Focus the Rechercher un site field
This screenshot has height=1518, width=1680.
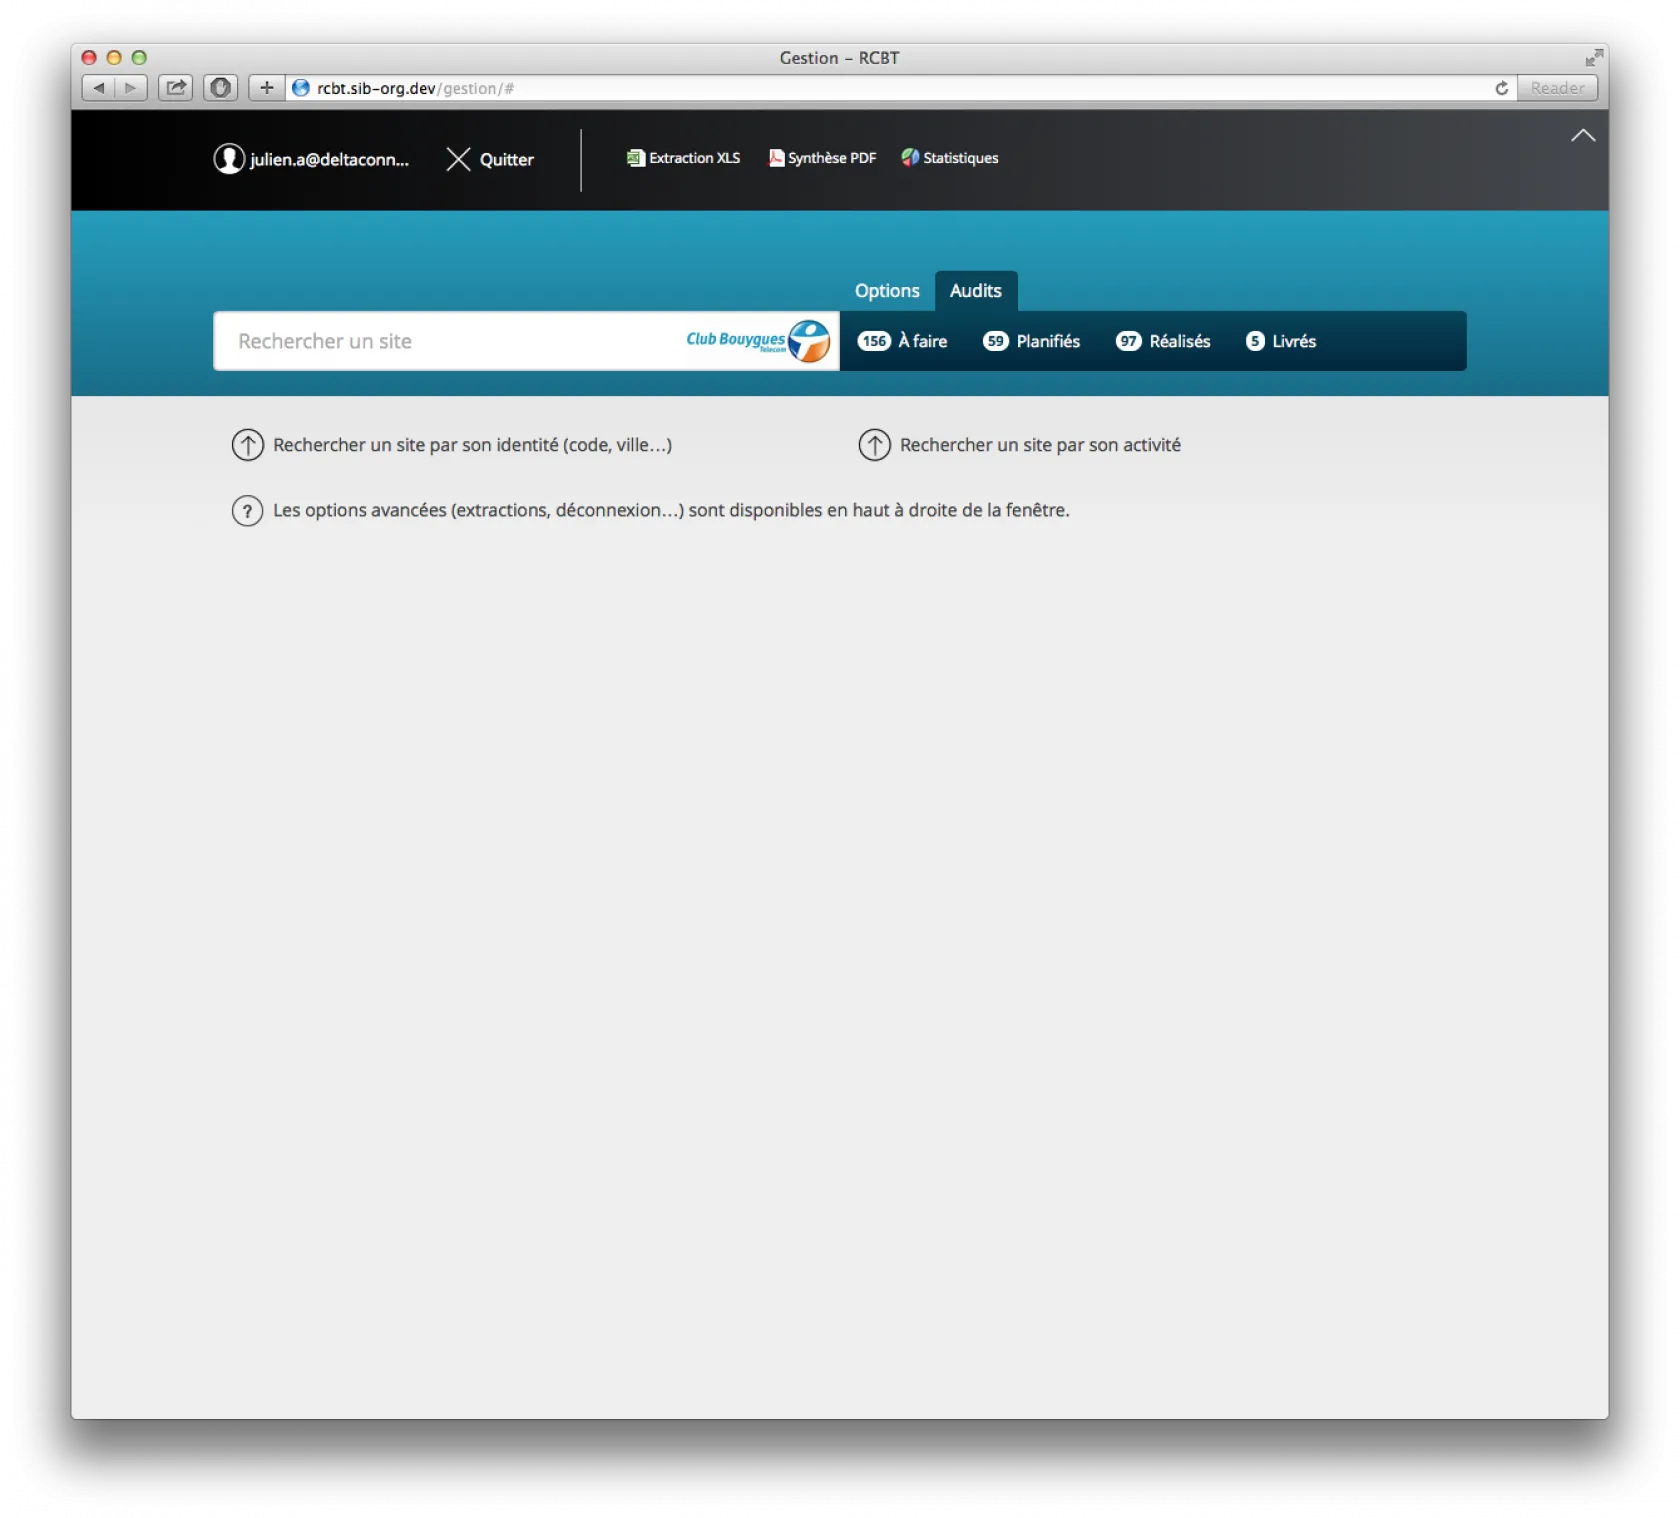coord(450,341)
